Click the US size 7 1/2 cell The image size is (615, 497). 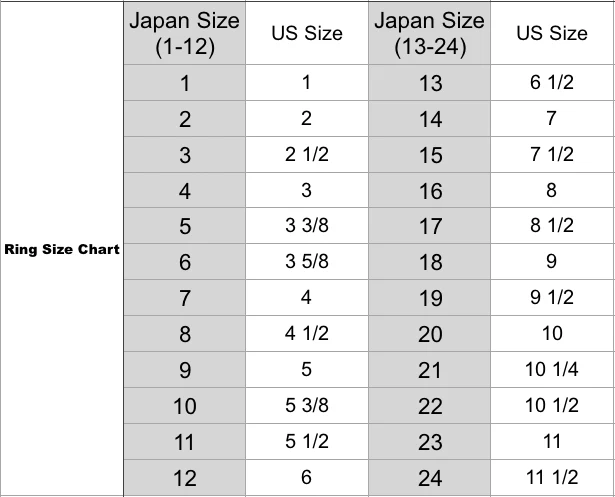552,155
